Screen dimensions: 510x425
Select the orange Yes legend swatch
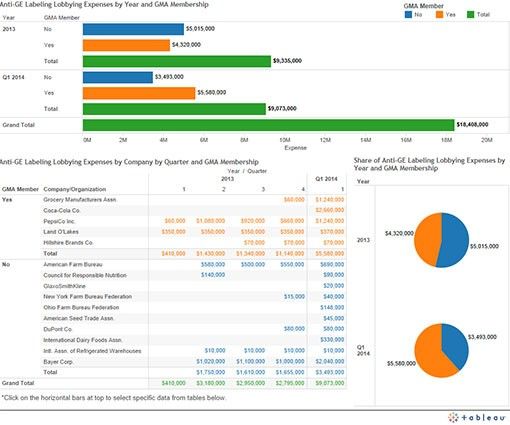click(x=440, y=15)
